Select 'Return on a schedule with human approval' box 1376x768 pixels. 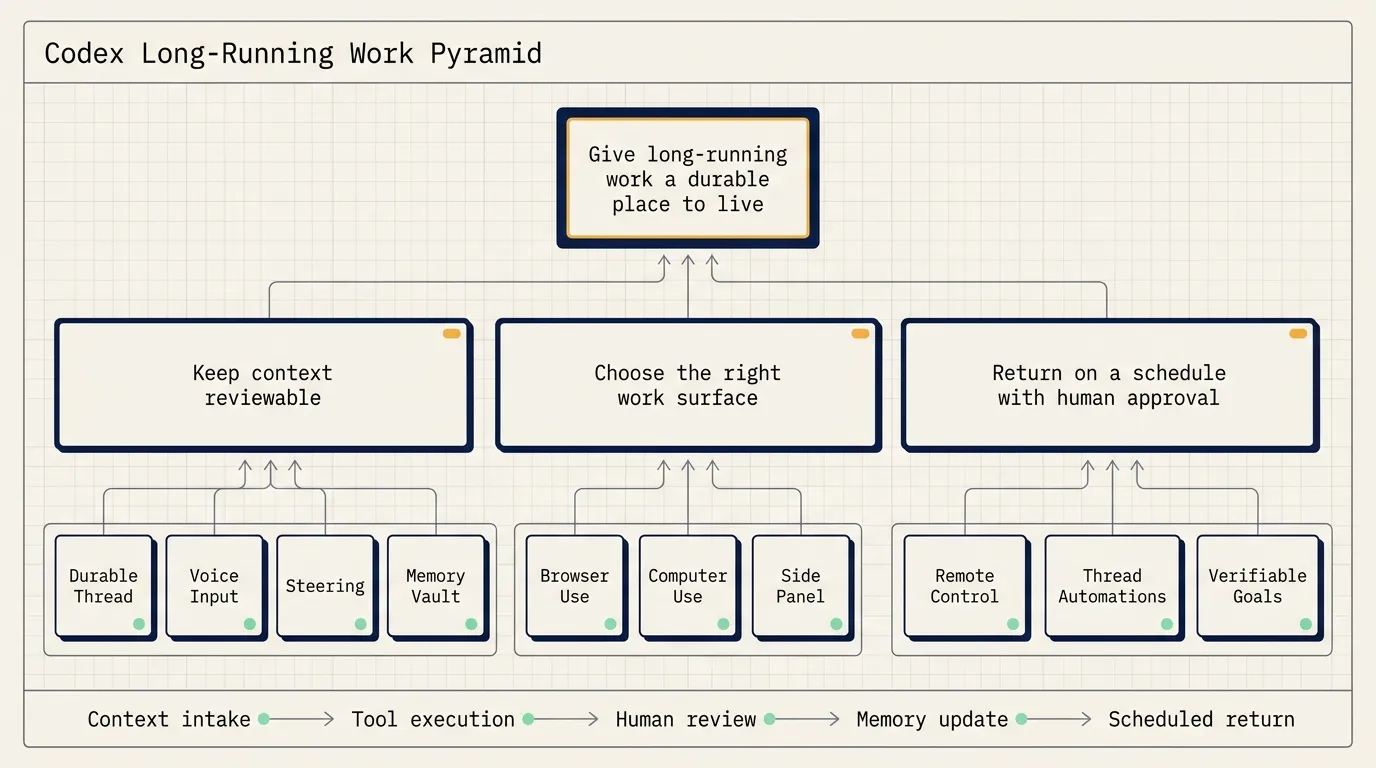coord(1109,385)
